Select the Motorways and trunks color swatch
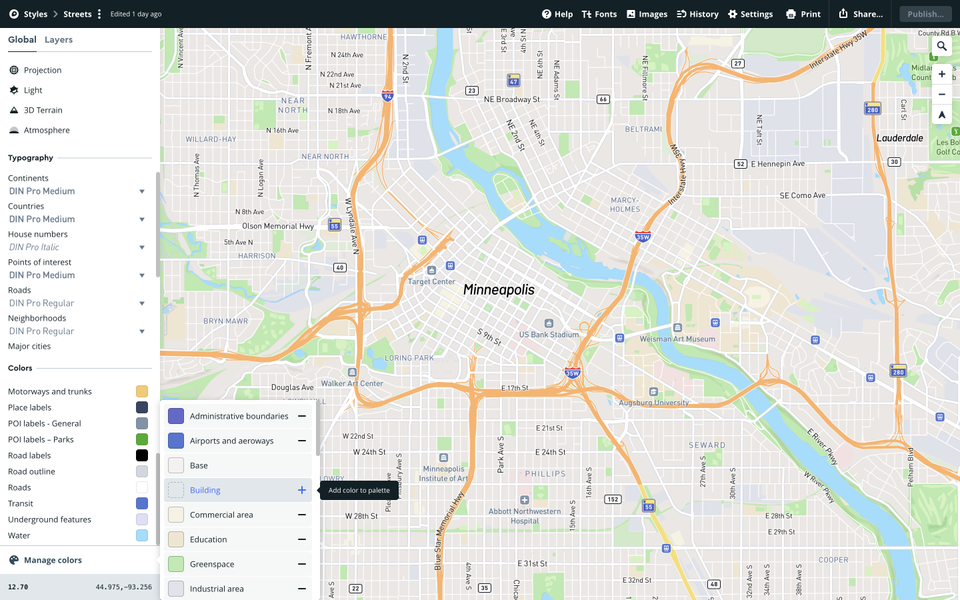 pos(142,391)
